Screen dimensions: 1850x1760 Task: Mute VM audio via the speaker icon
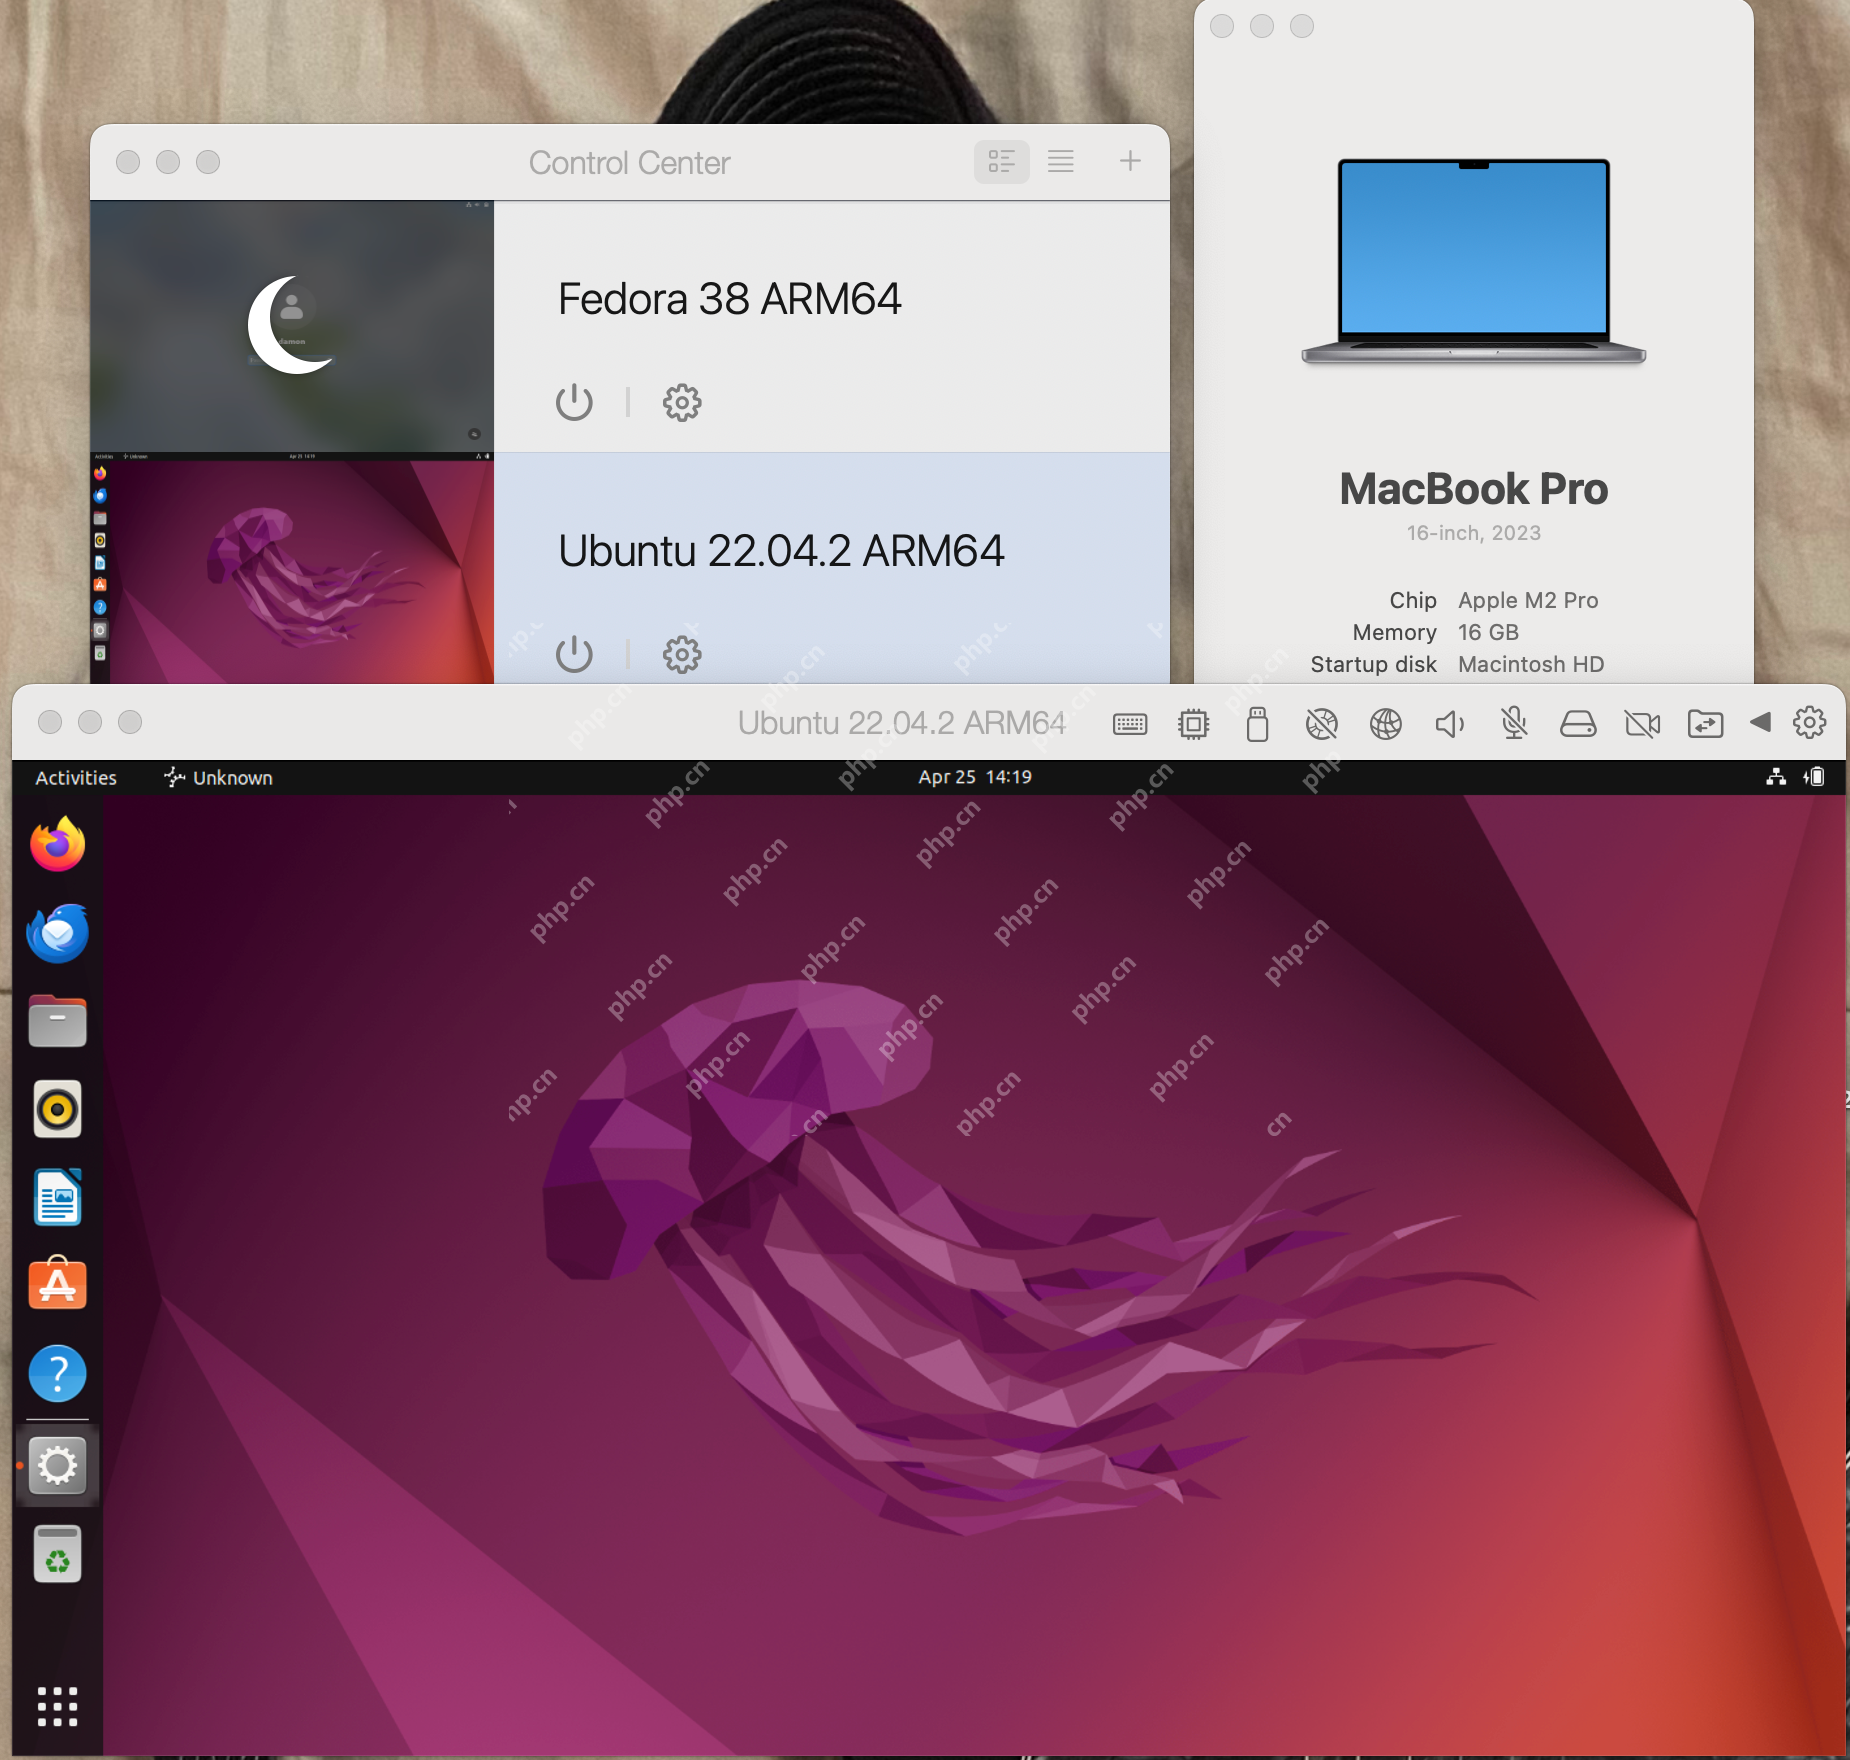[1450, 723]
